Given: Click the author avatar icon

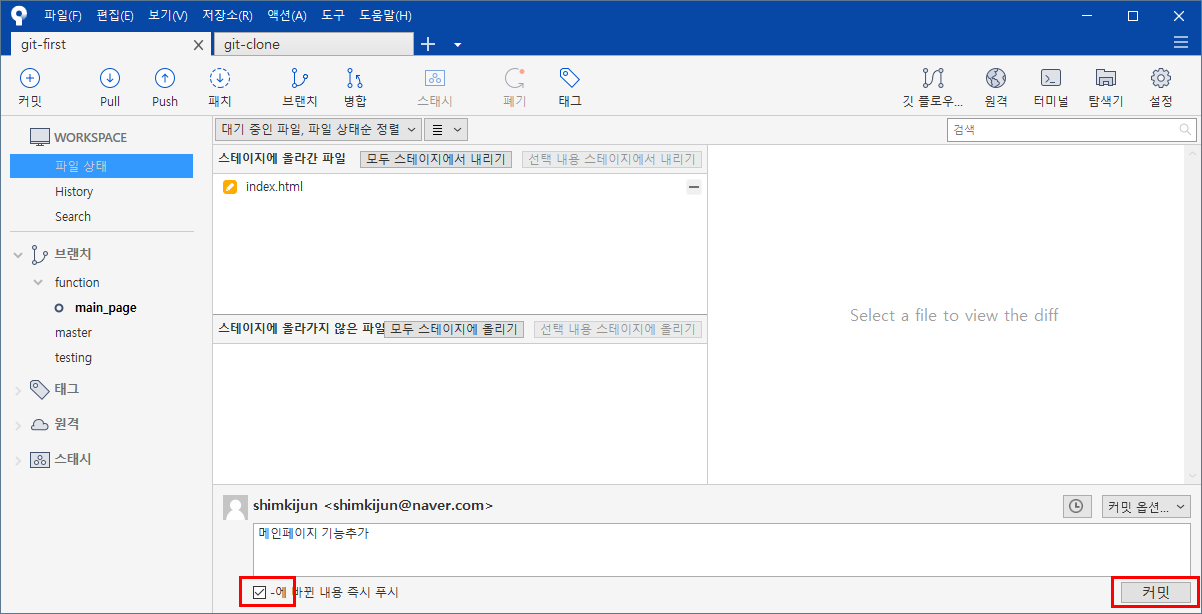Looking at the screenshot, I should click(235, 508).
